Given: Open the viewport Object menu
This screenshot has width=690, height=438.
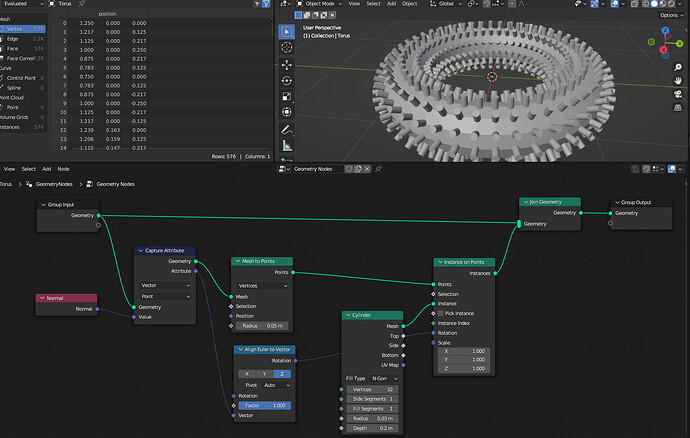Looking at the screenshot, I should click(409, 4).
